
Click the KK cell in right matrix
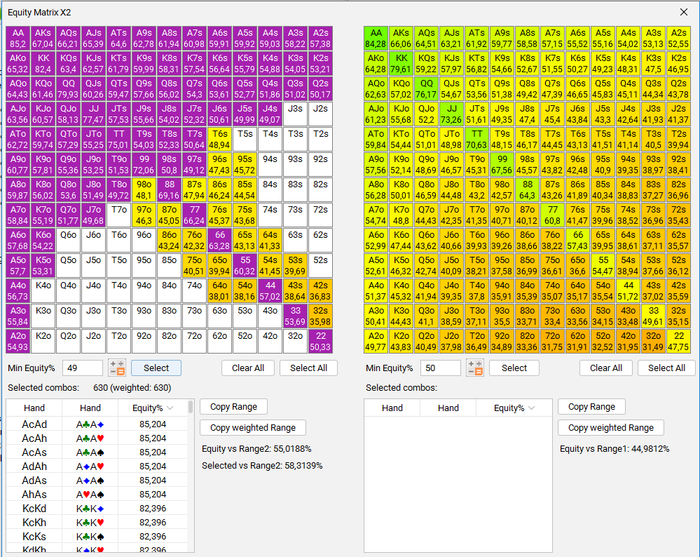tap(401, 63)
